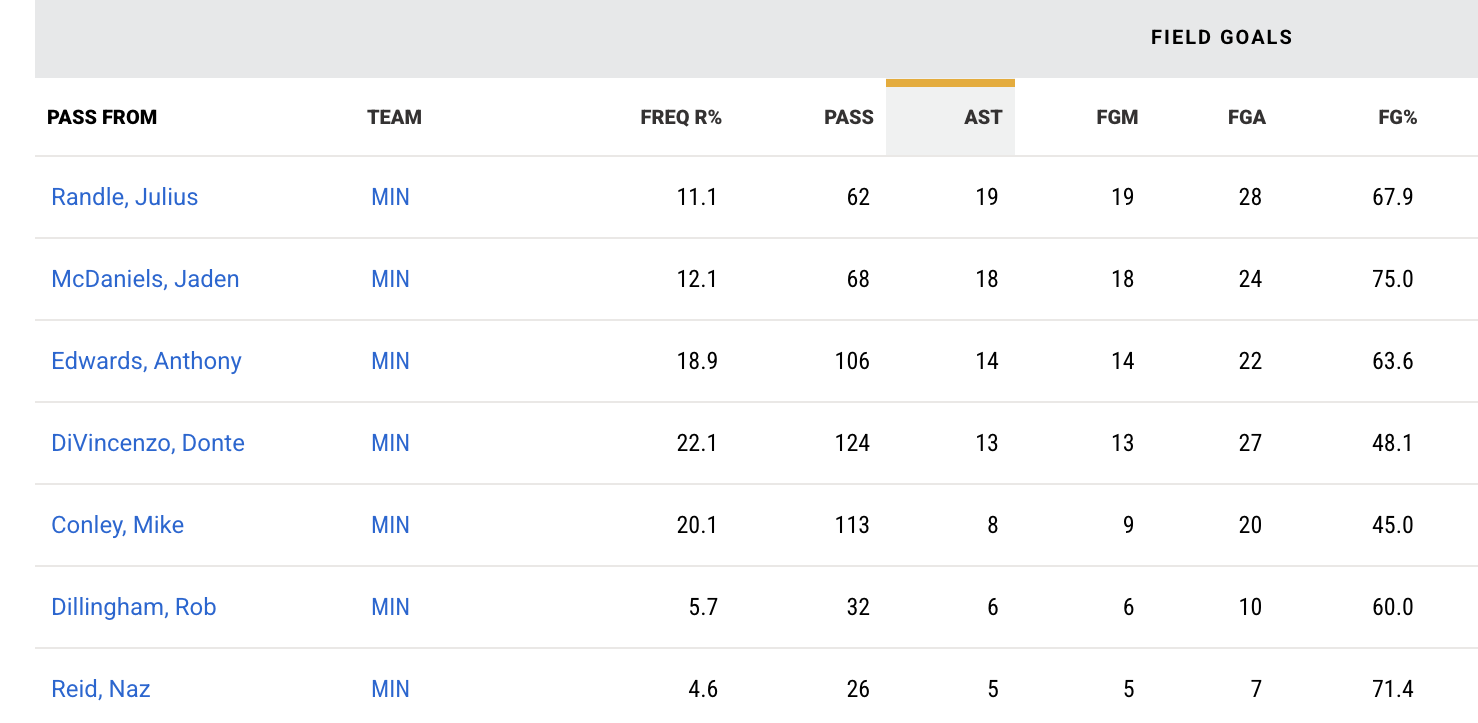This screenshot has height=723, width=1478.
Task: Open Mike Conley player link
Action: [x=117, y=525]
